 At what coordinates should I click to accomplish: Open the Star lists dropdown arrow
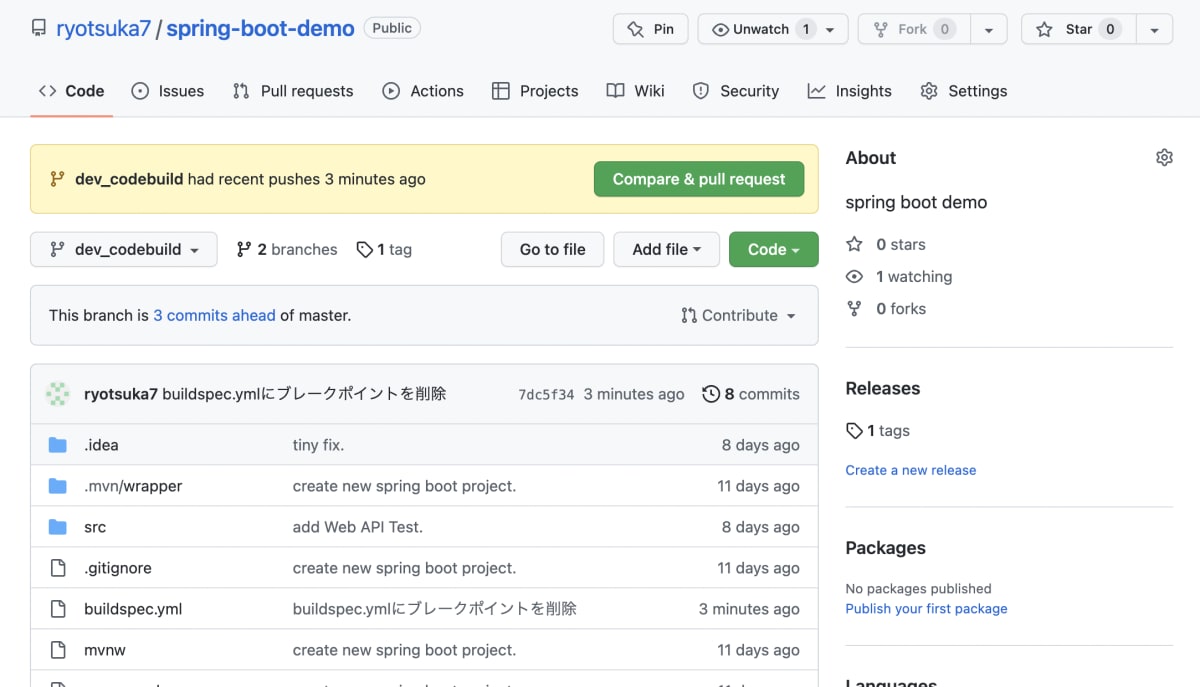[1154, 29]
